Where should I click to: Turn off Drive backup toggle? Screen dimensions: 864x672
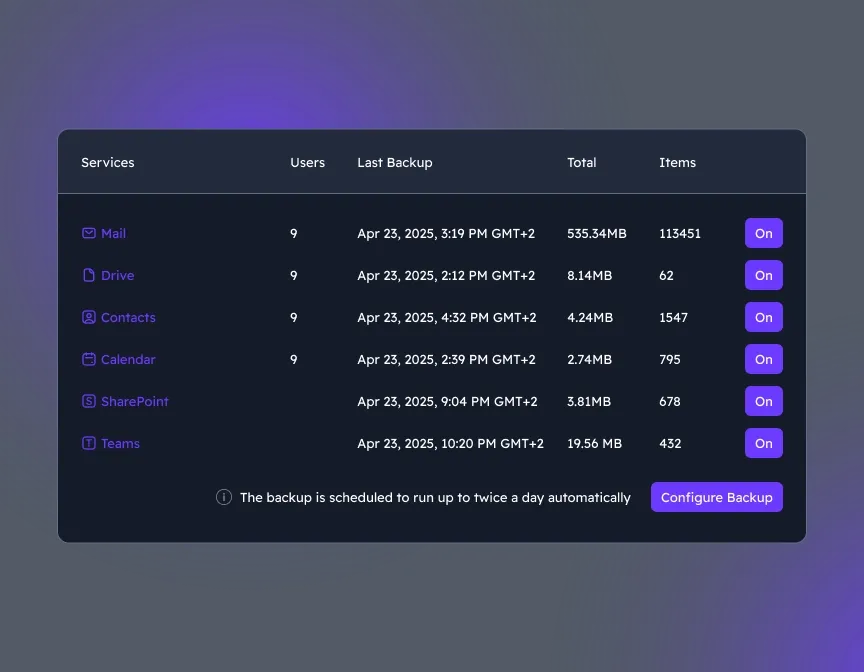763,275
